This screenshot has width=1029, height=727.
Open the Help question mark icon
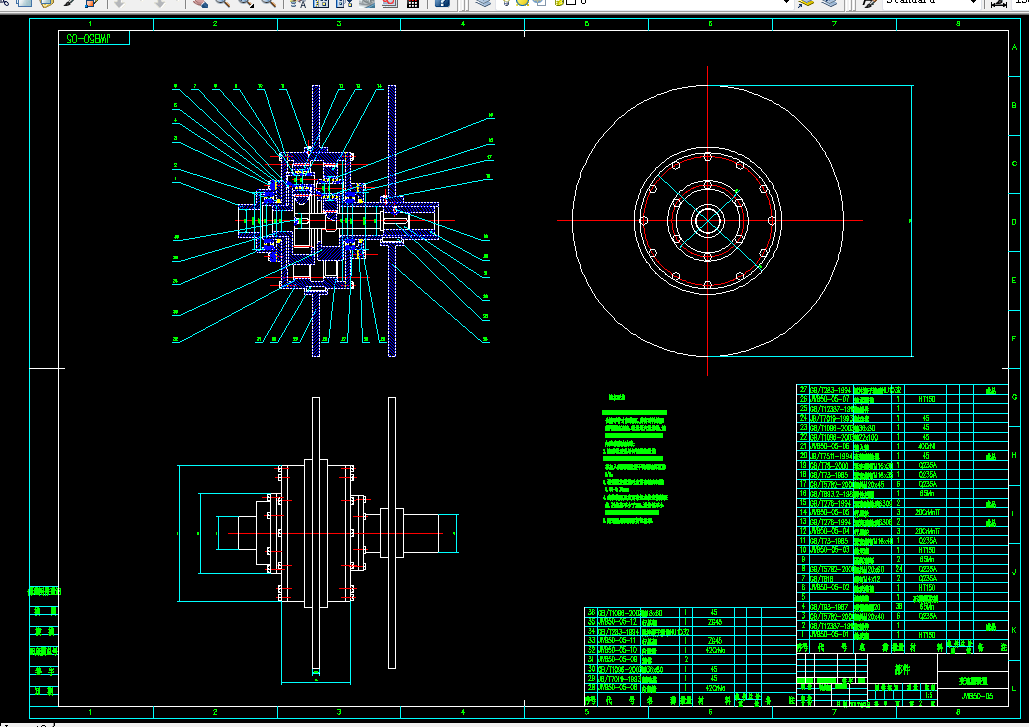(442, 3)
